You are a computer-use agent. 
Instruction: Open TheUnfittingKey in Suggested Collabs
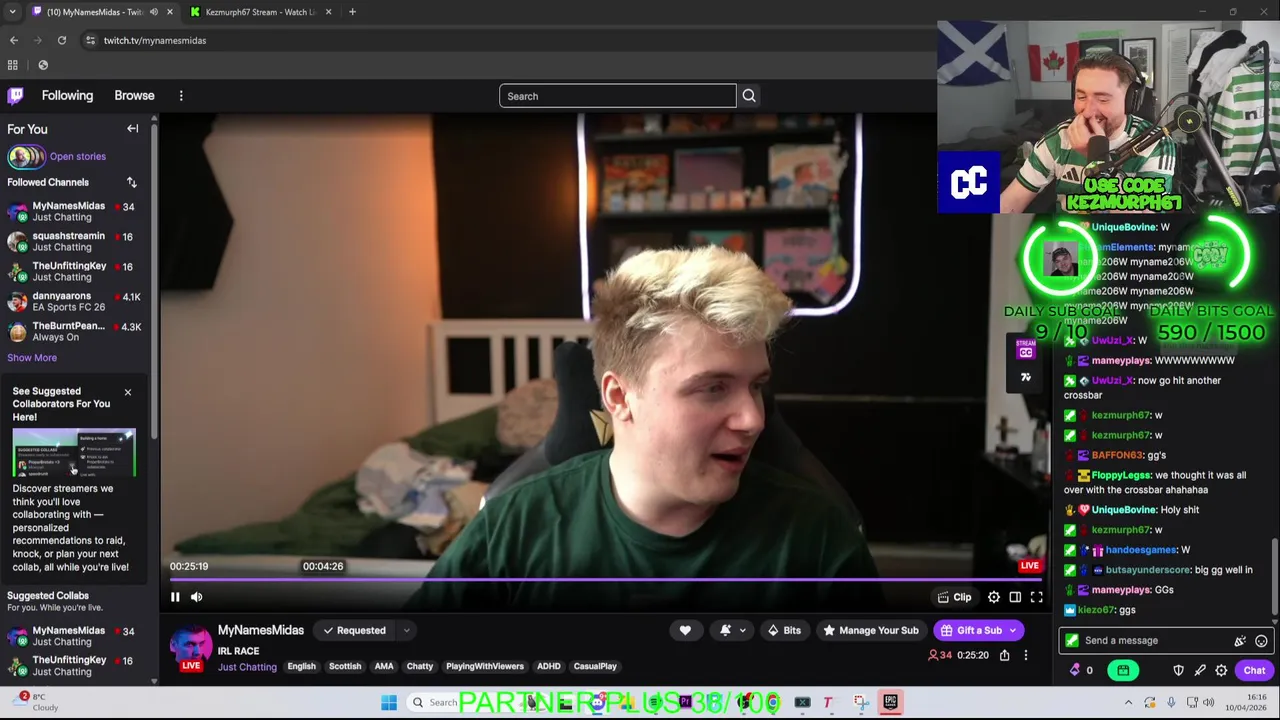coord(72,666)
